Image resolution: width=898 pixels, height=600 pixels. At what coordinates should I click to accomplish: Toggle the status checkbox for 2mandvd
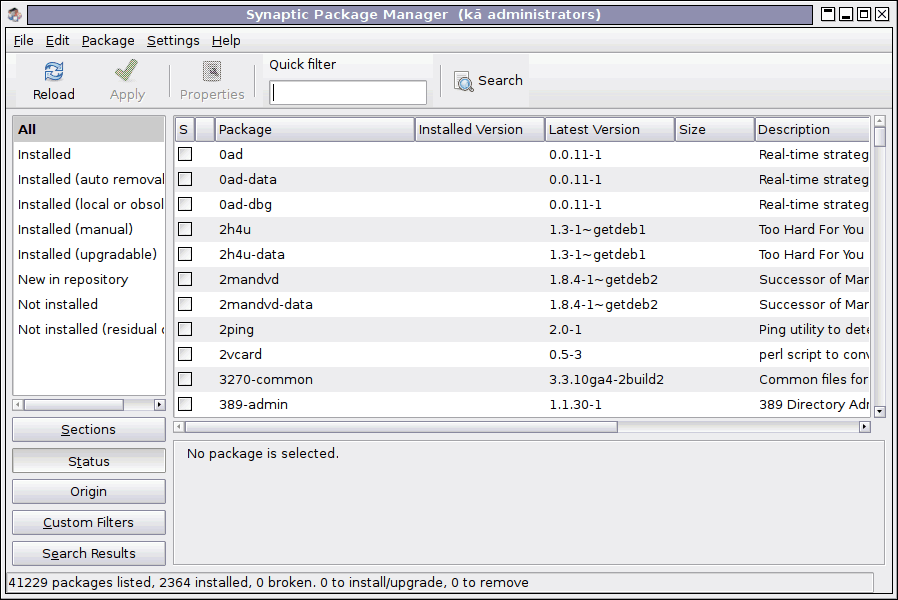click(185, 279)
